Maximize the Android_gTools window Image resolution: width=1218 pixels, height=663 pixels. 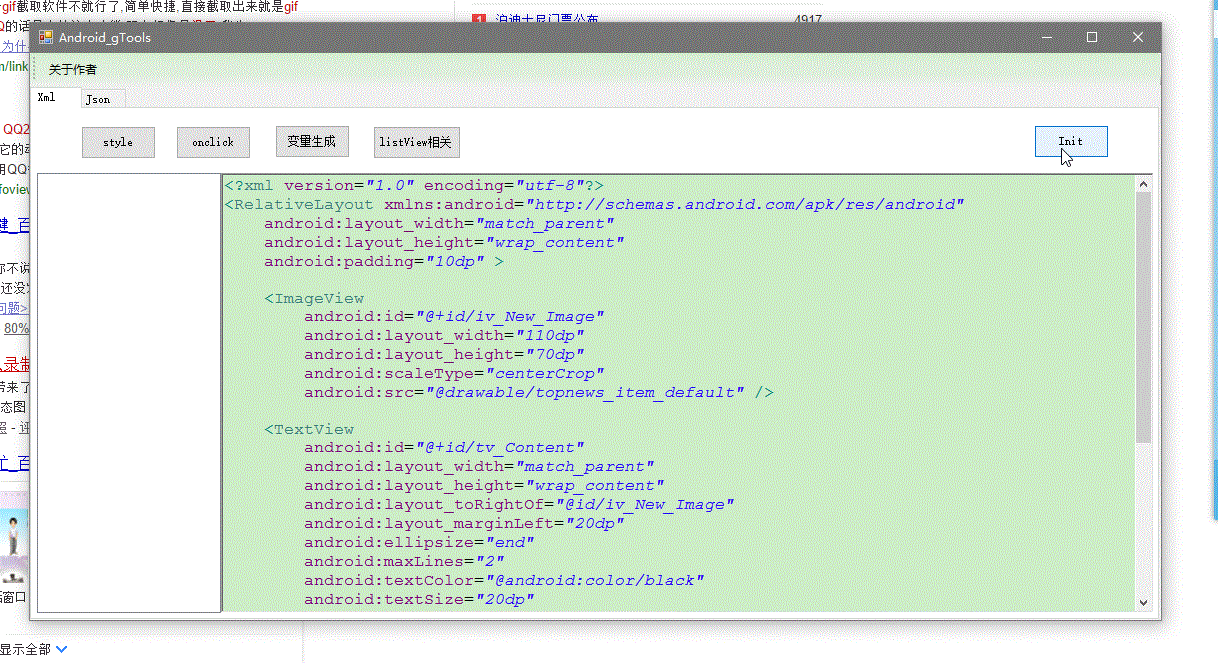(1092, 38)
